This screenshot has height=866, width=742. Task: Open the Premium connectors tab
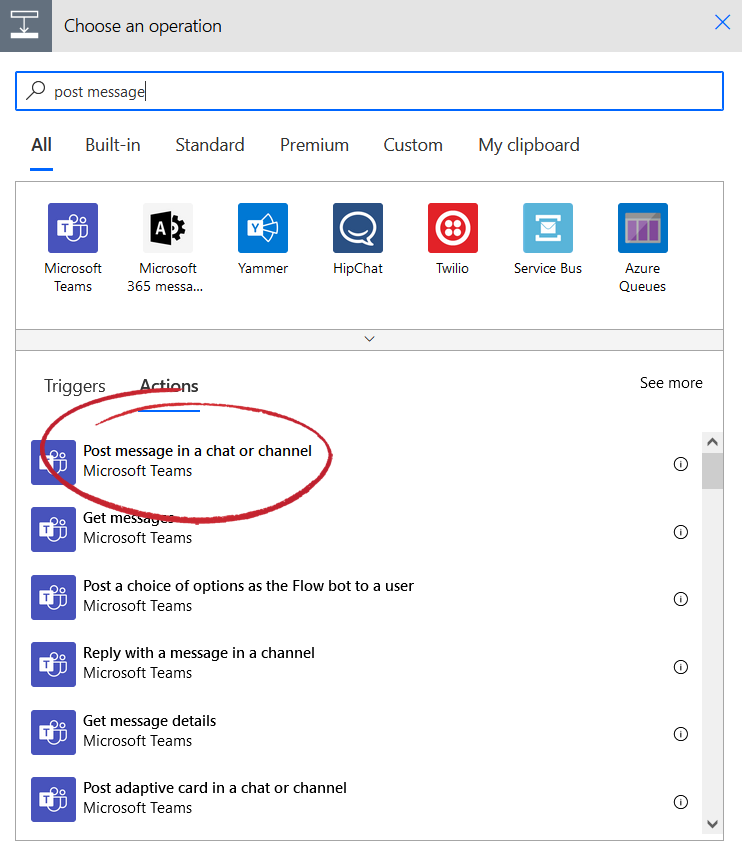click(x=314, y=145)
